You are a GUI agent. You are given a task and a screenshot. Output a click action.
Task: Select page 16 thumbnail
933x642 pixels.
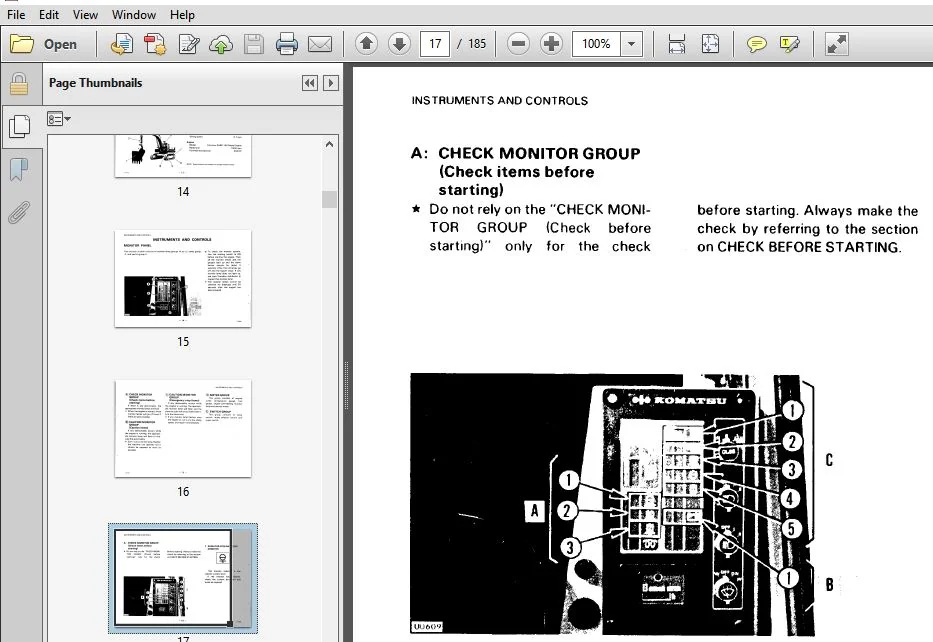pos(183,428)
